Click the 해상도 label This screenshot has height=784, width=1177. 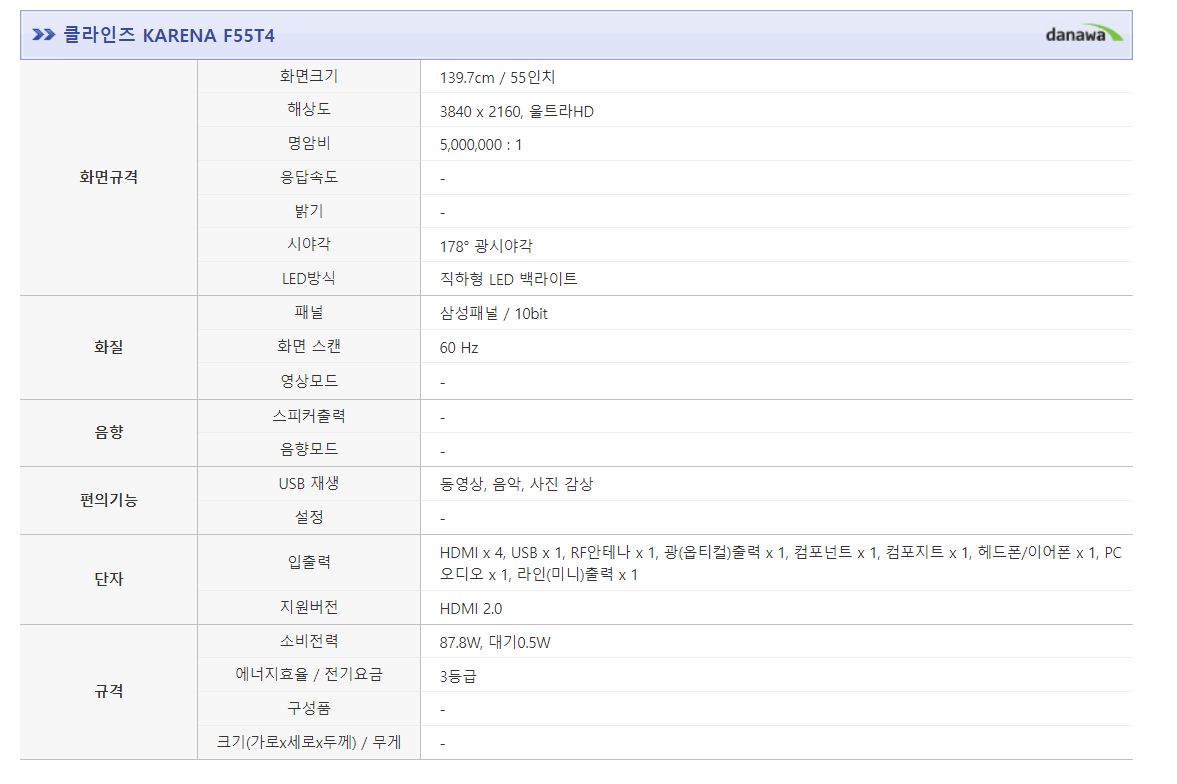[x=309, y=110]
